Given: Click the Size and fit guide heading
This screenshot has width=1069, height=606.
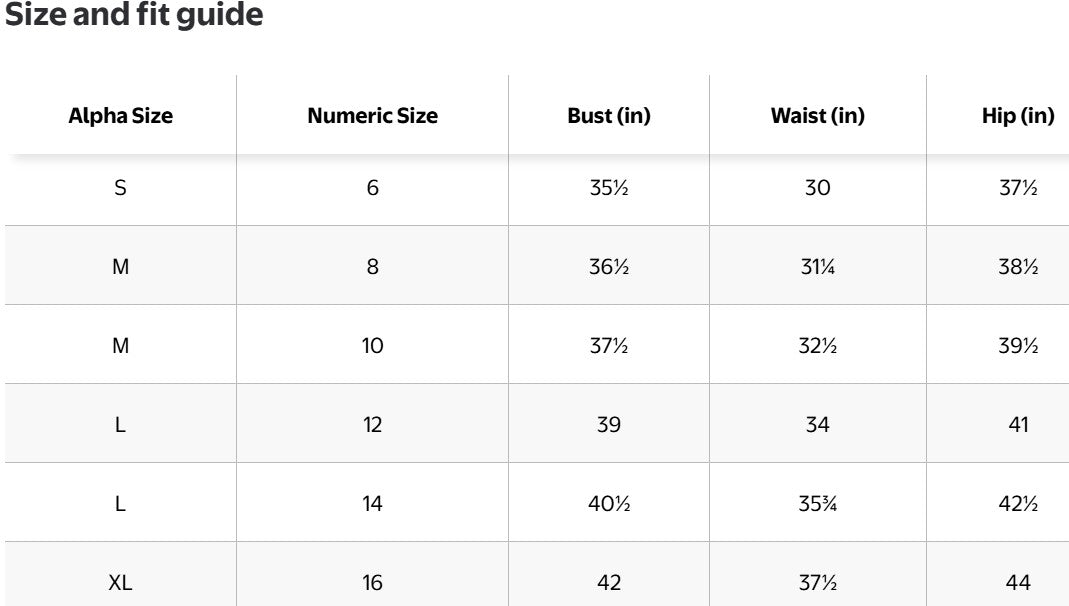Looking at the screenshot, I should [x=134, y=17].
